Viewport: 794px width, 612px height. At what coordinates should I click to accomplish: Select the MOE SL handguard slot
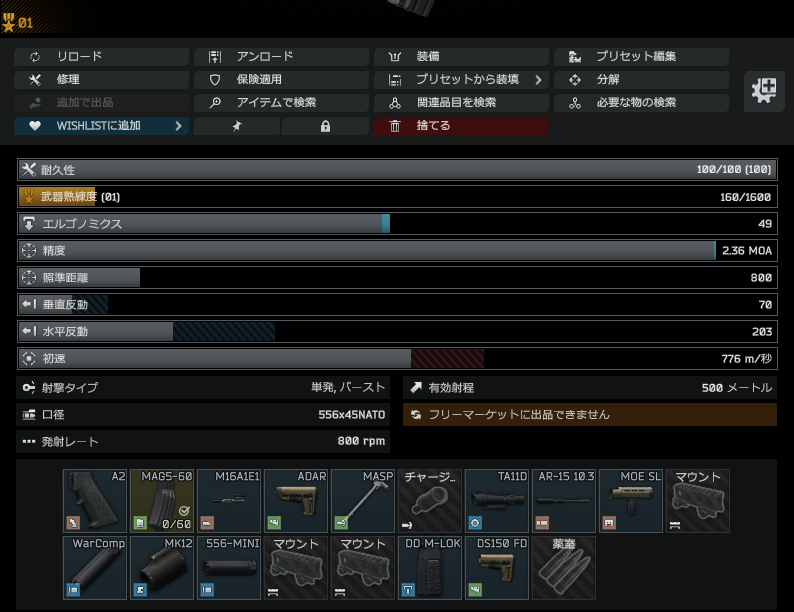631,501
